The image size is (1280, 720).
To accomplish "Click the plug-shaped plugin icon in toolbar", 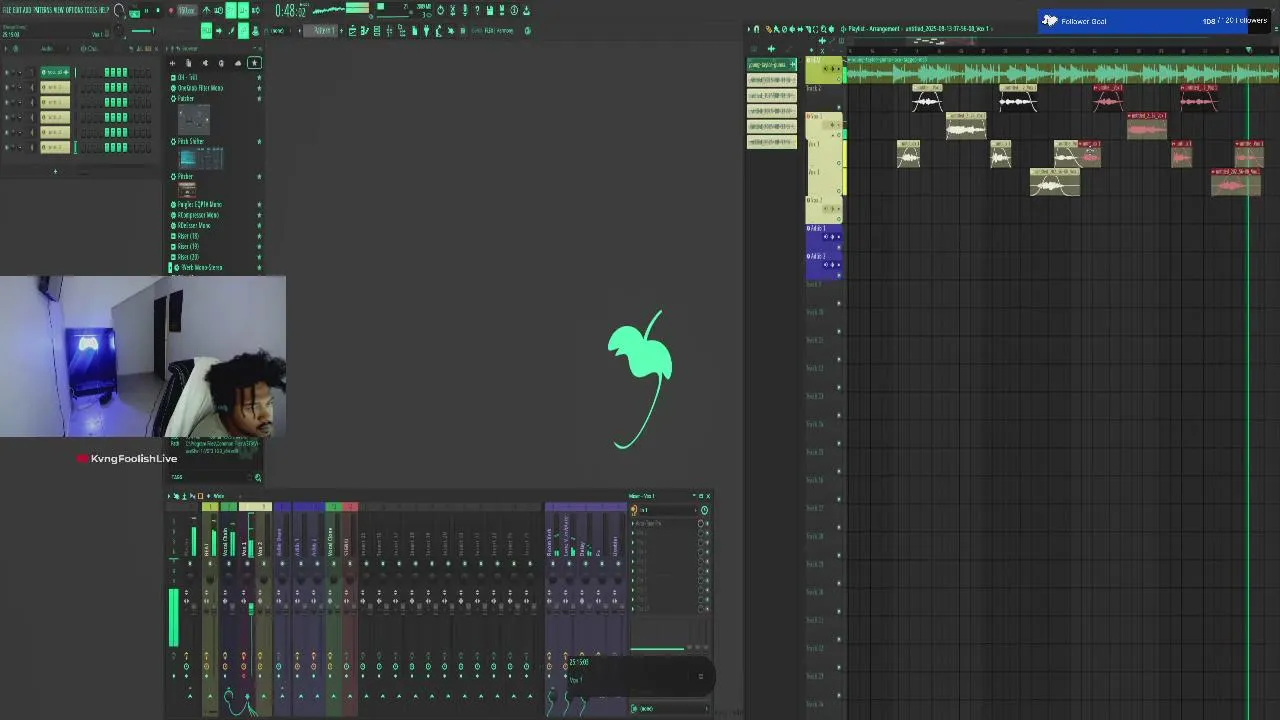I will [426, 30].
